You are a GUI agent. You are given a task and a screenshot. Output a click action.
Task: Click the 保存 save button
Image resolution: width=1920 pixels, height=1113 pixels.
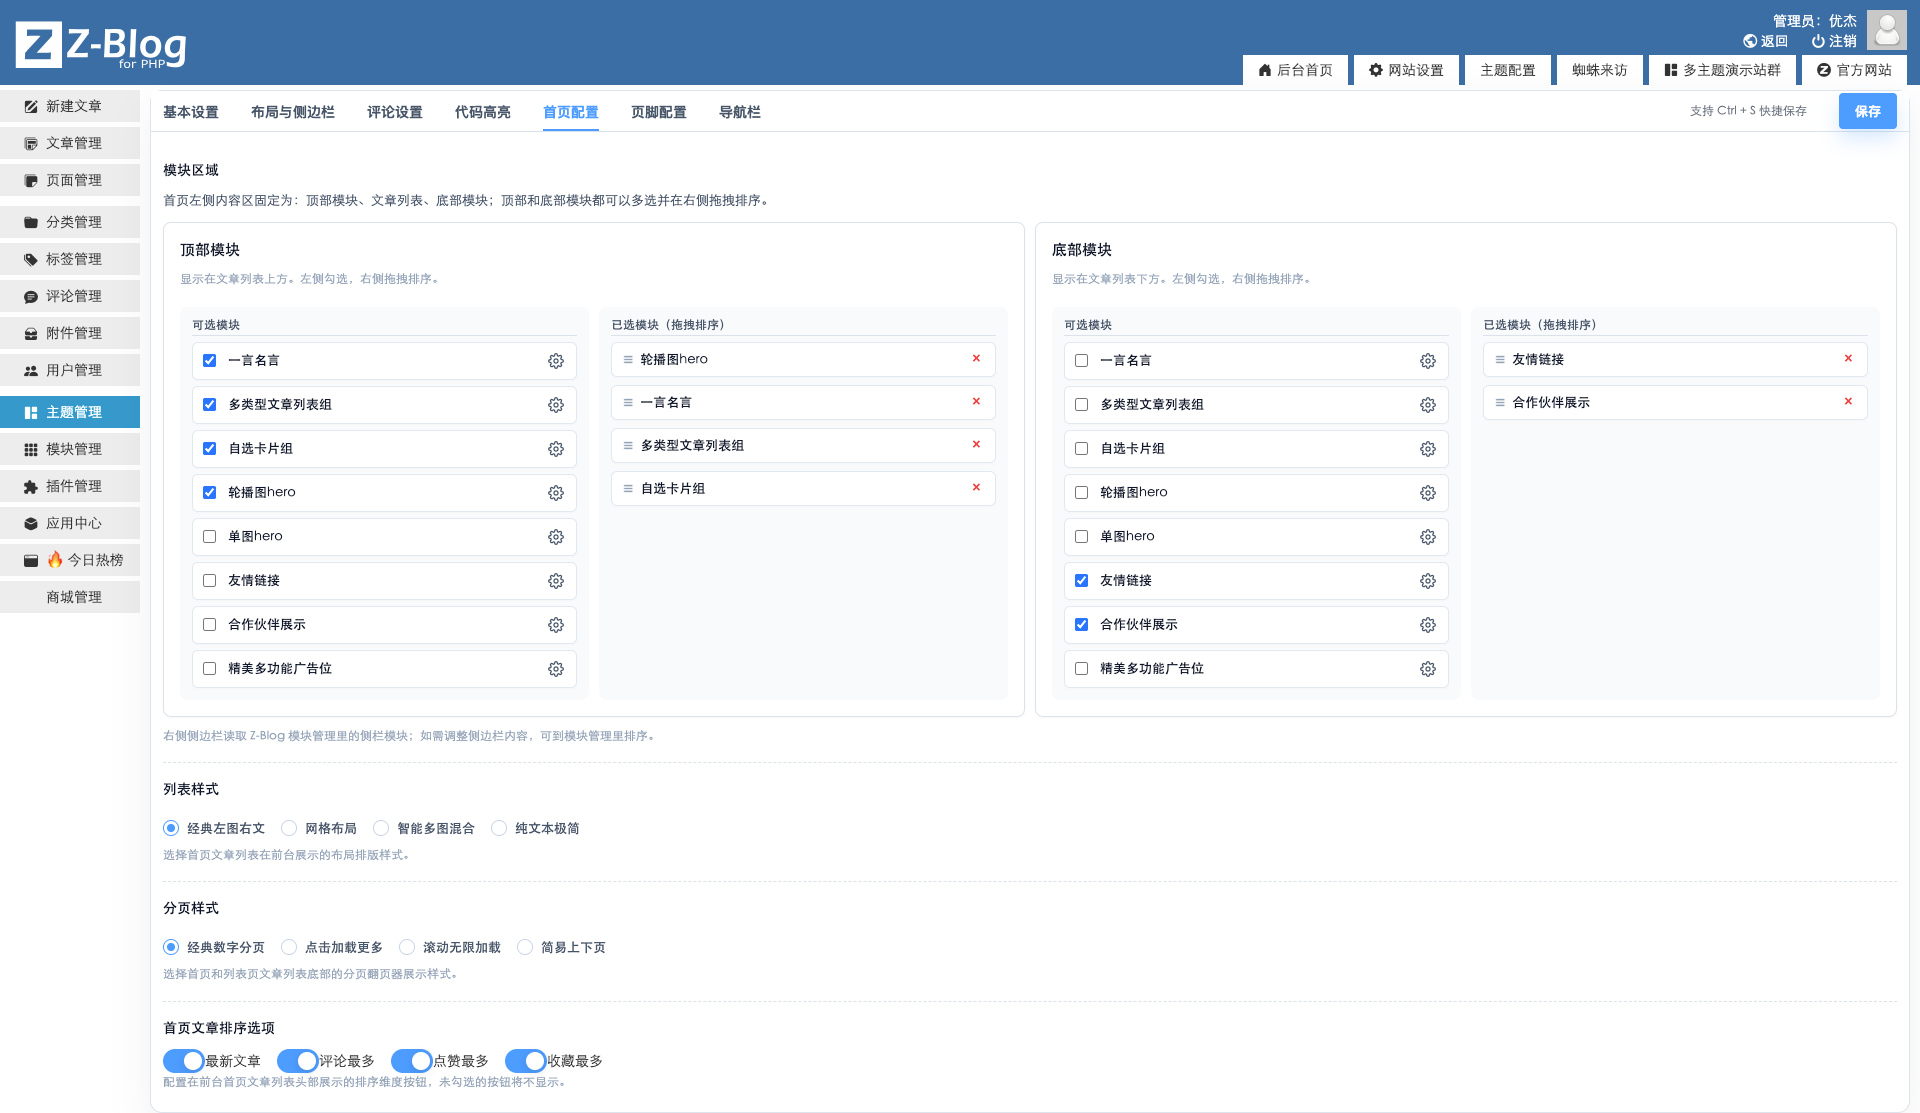pos(1867,111)
